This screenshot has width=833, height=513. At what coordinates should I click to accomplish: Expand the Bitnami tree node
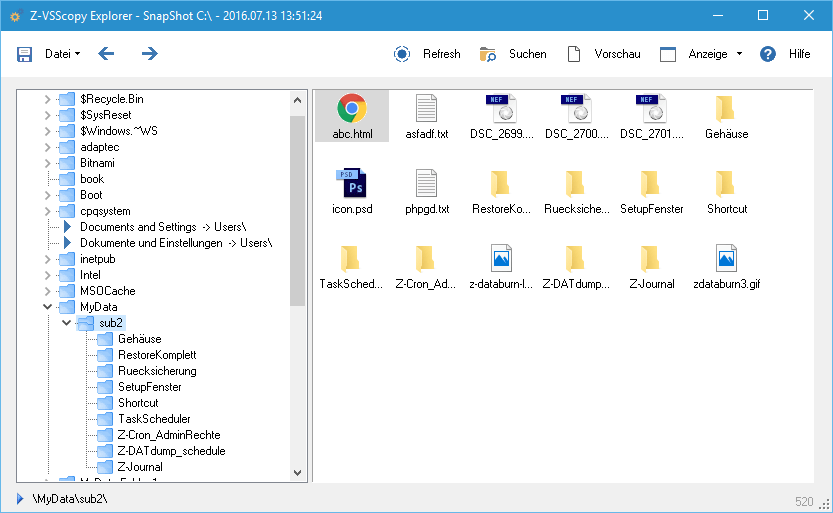click(x=47, y=163)
